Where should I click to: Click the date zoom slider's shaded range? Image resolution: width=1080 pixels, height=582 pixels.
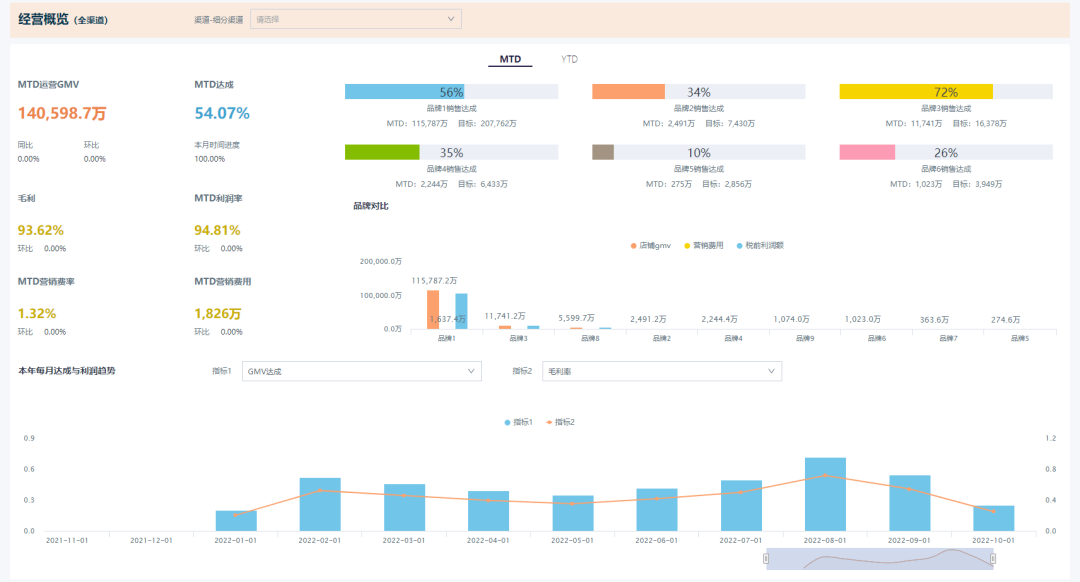click(880, 559)
